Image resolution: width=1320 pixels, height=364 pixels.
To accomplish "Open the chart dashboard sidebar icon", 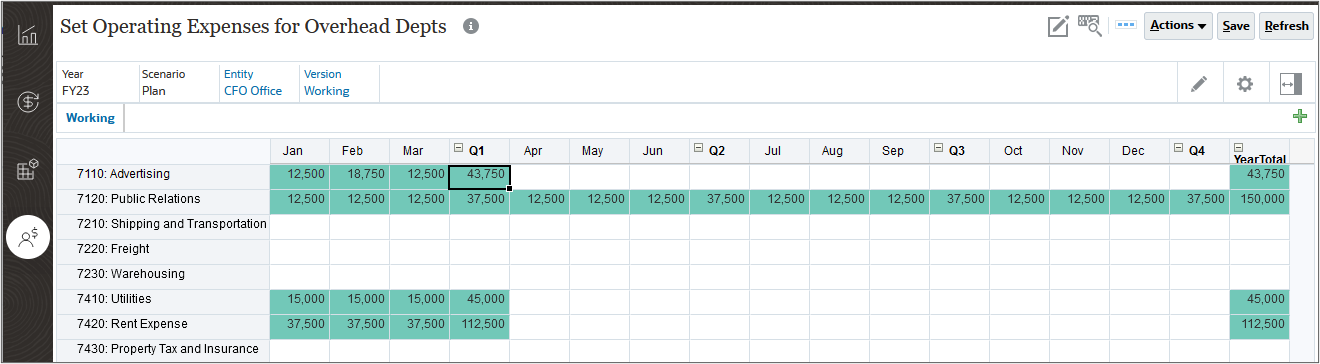I will 28,35.
